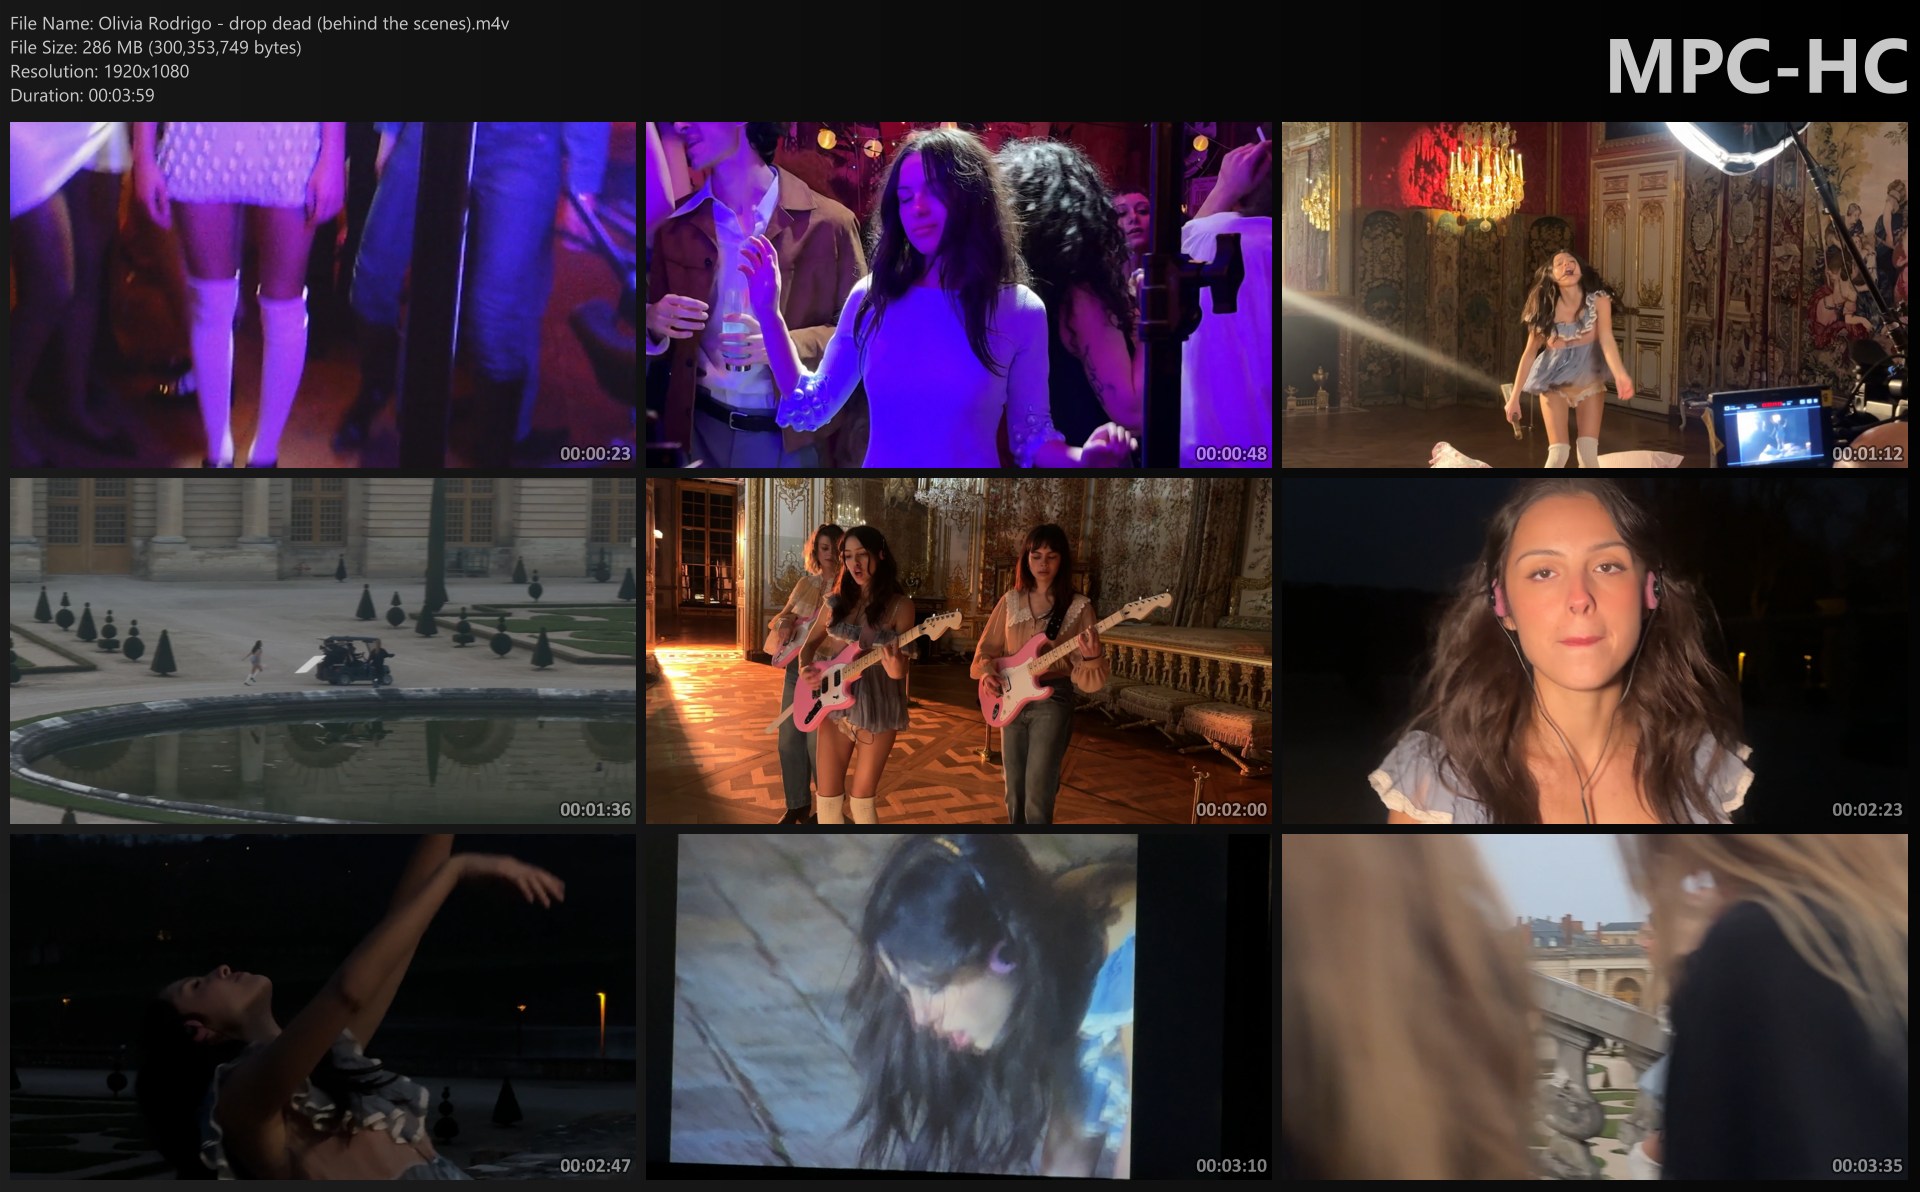
Task: Click the File Name text line
Action: 260,23
